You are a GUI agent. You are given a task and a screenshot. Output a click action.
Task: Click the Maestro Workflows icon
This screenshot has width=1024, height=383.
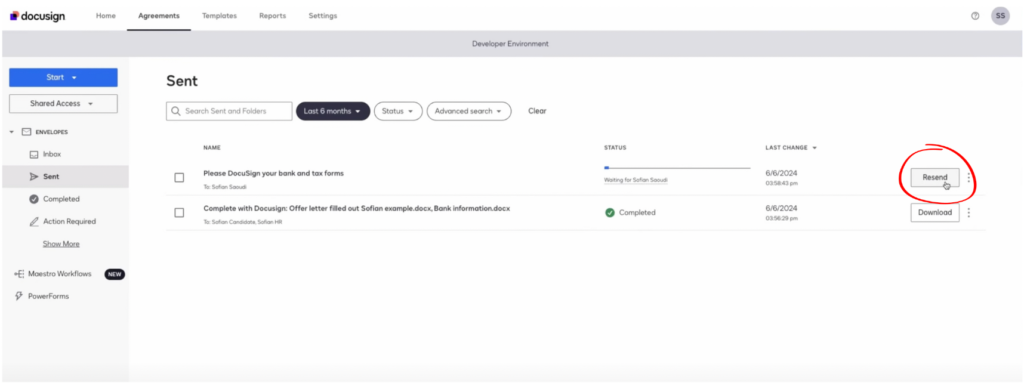[x=19, y=275]
